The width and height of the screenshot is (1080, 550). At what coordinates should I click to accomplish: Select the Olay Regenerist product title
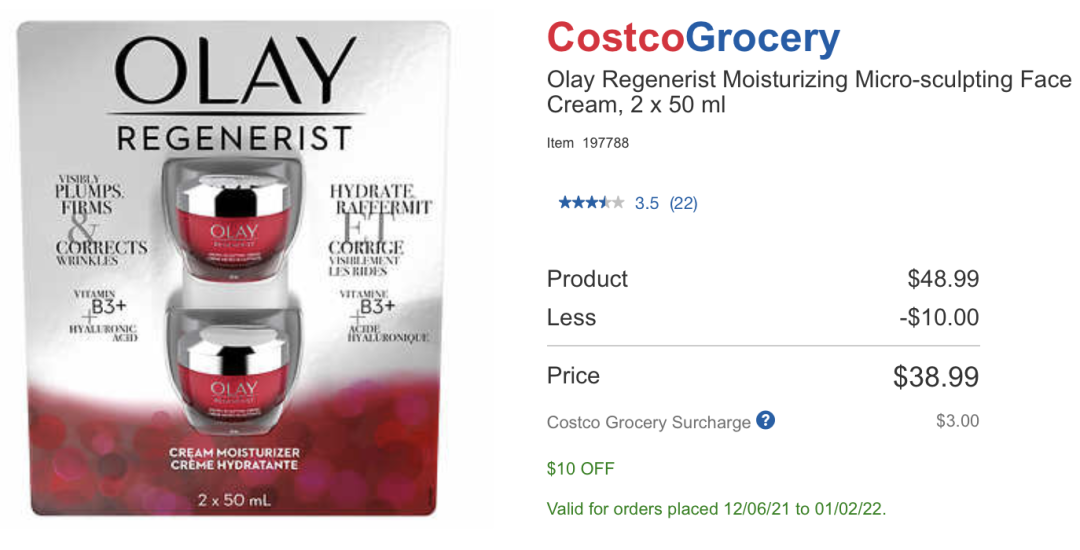pyautogui.click(x=808, y=92)
